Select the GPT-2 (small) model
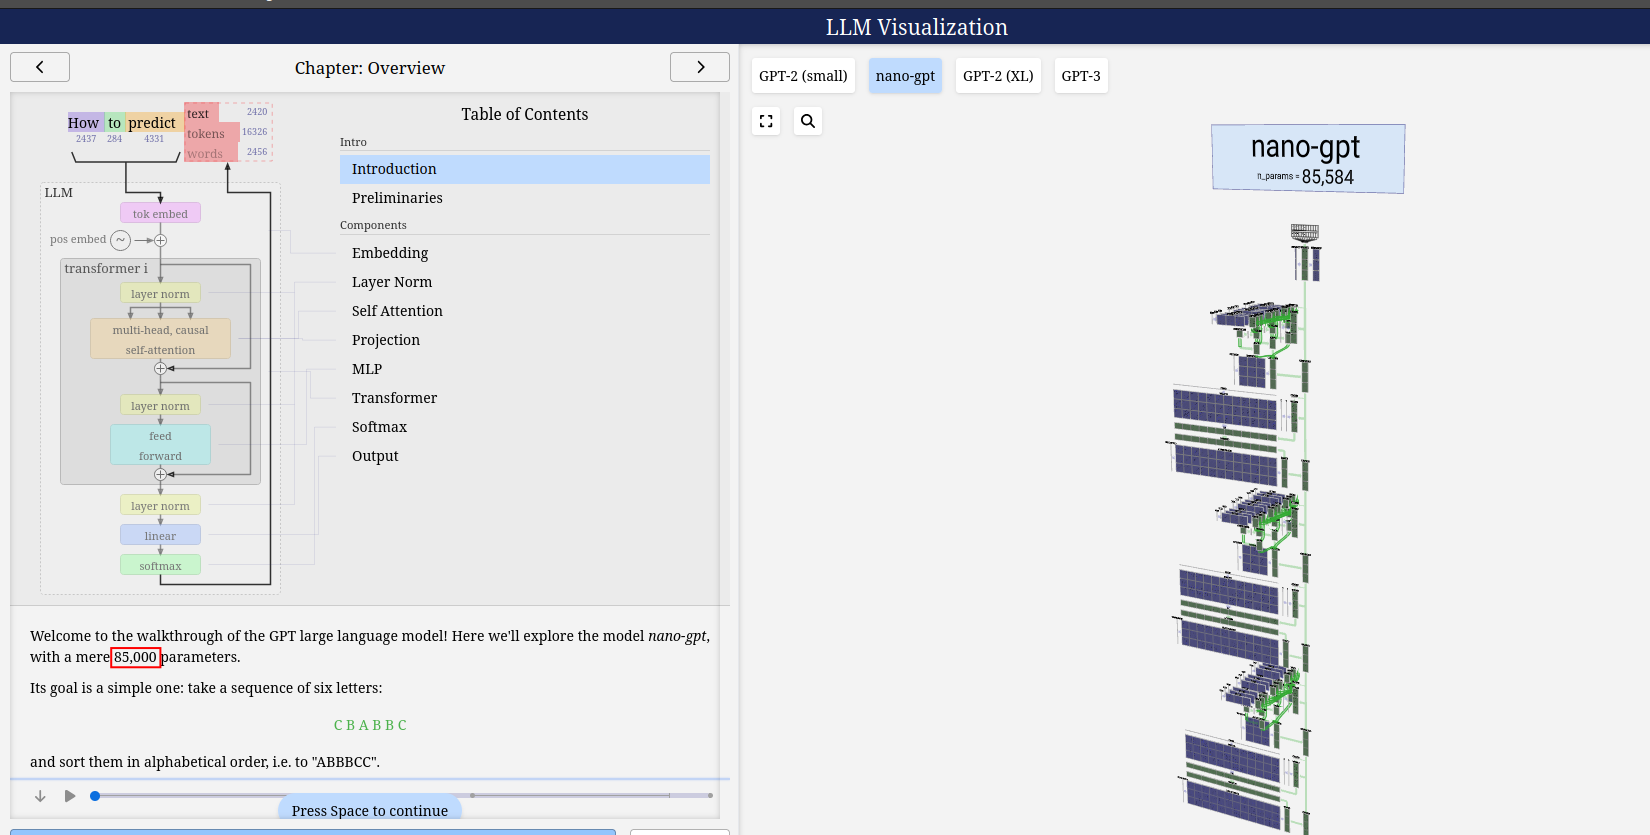Image resolution: width=1650 pixels, height=835 pixels. coord(803,76)
